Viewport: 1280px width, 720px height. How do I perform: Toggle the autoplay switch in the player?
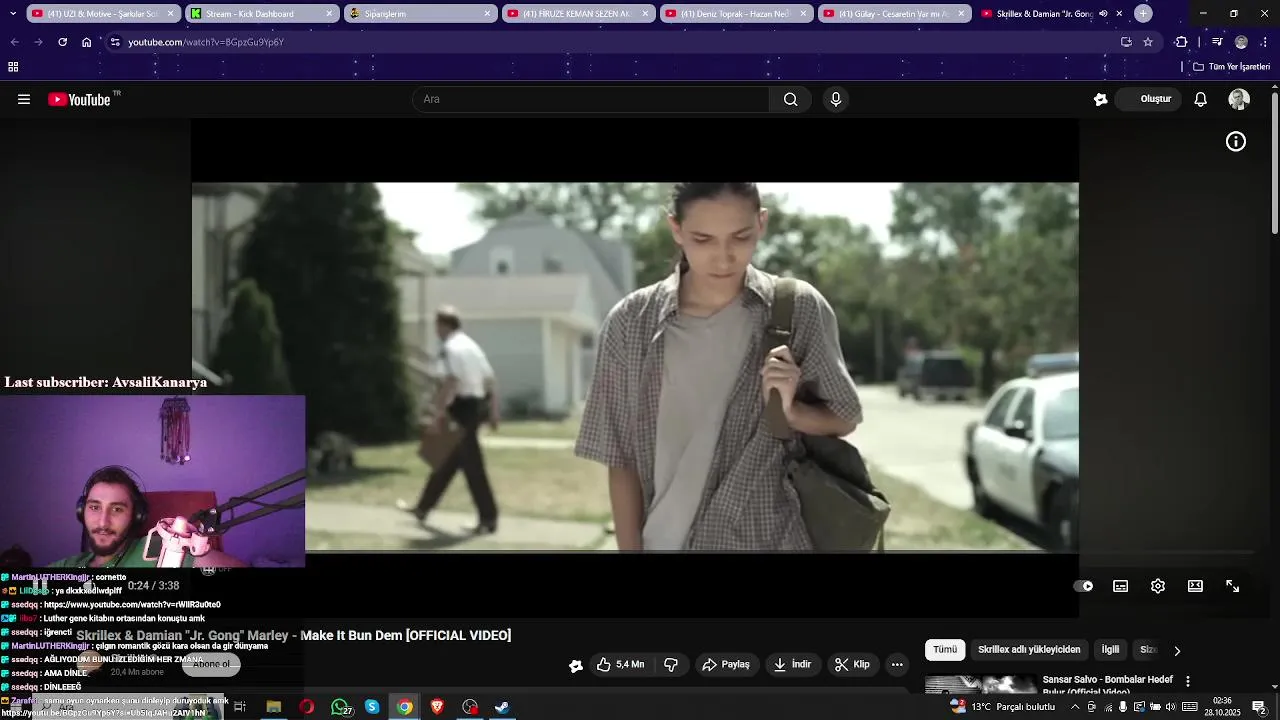1083,586
